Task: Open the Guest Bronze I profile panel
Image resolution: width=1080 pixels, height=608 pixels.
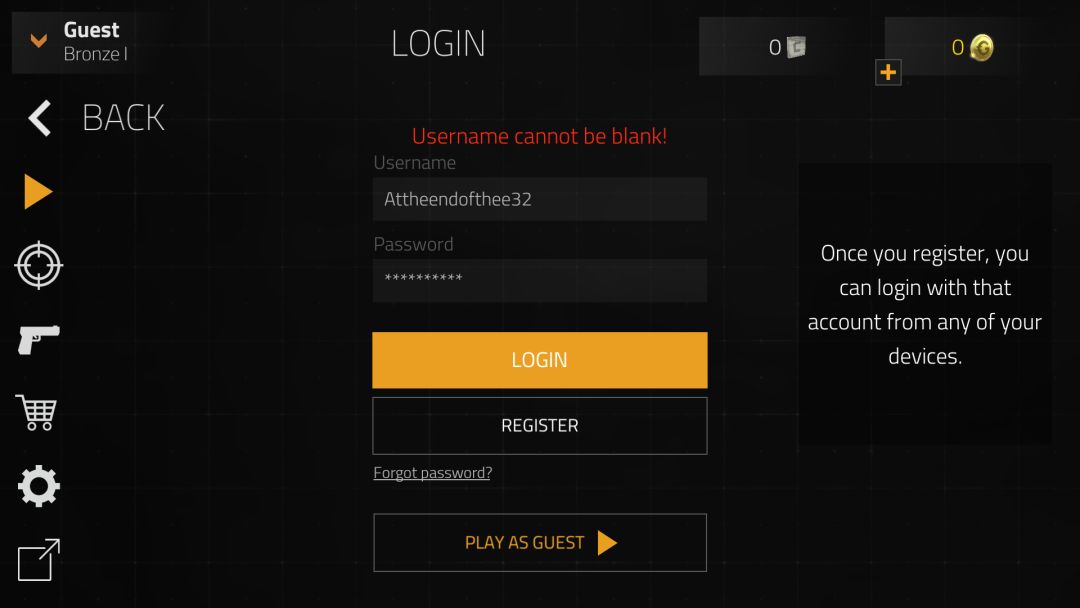Action: click(x=81, y=42)
